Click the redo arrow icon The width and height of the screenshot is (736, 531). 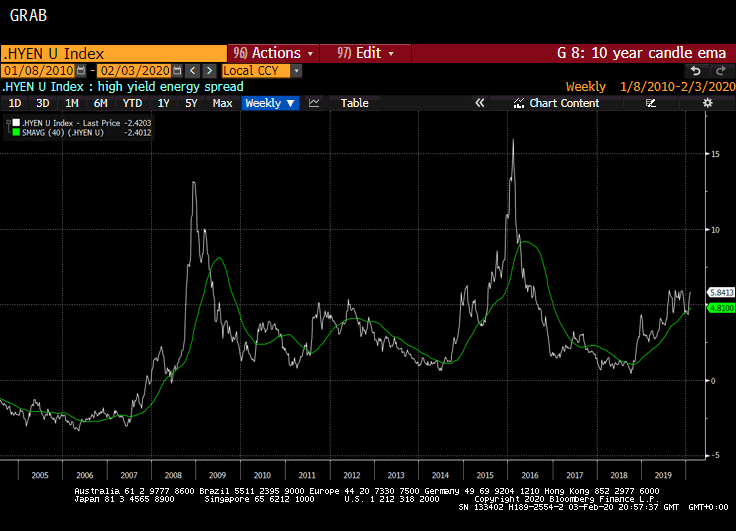[721, 71]
